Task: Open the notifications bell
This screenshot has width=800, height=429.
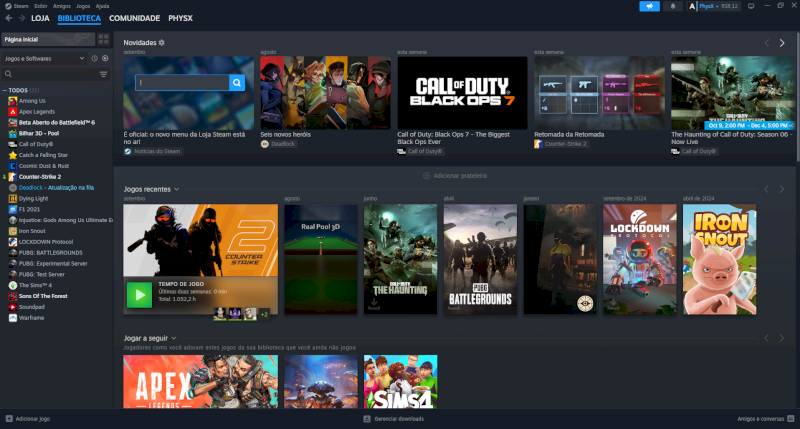Action: click(x=672, y=6)
